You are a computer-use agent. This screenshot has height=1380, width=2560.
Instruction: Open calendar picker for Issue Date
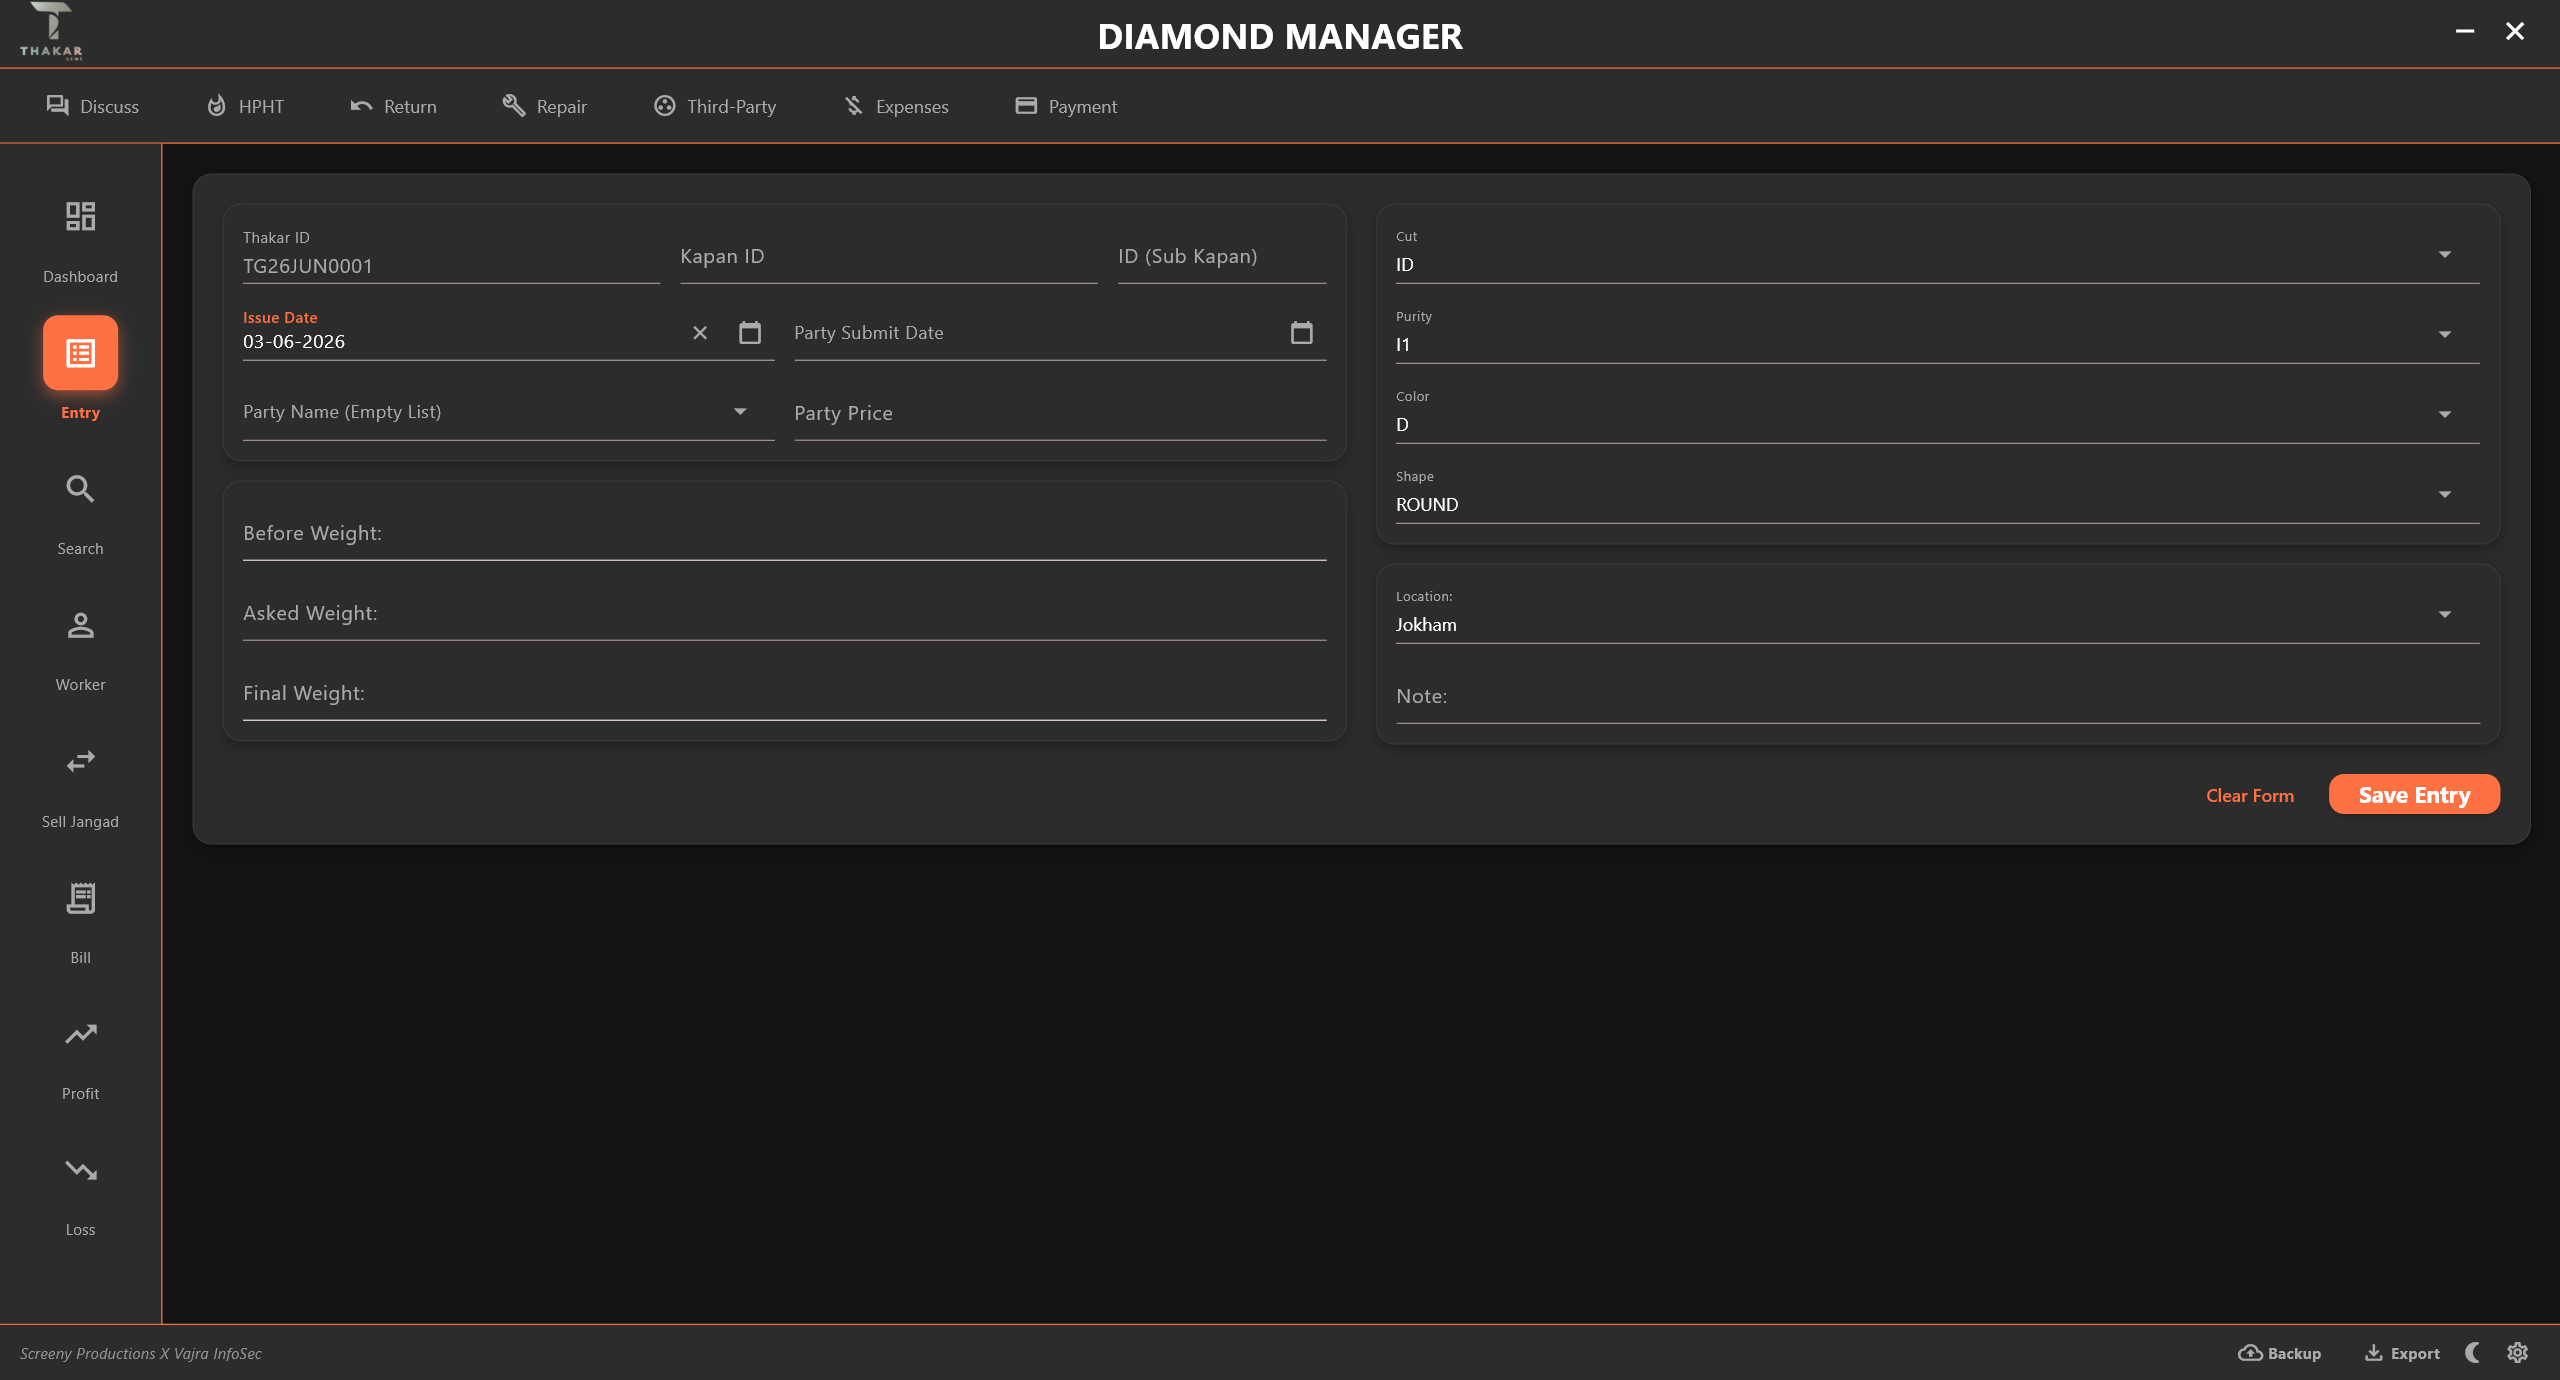point(750,333)
